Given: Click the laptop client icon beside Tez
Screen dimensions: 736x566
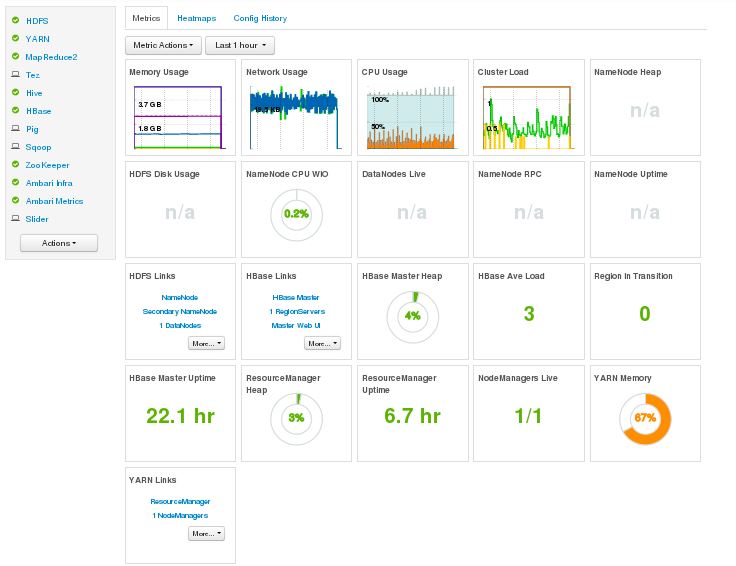Looking at the screenshot, I should (x=15, y=75).
